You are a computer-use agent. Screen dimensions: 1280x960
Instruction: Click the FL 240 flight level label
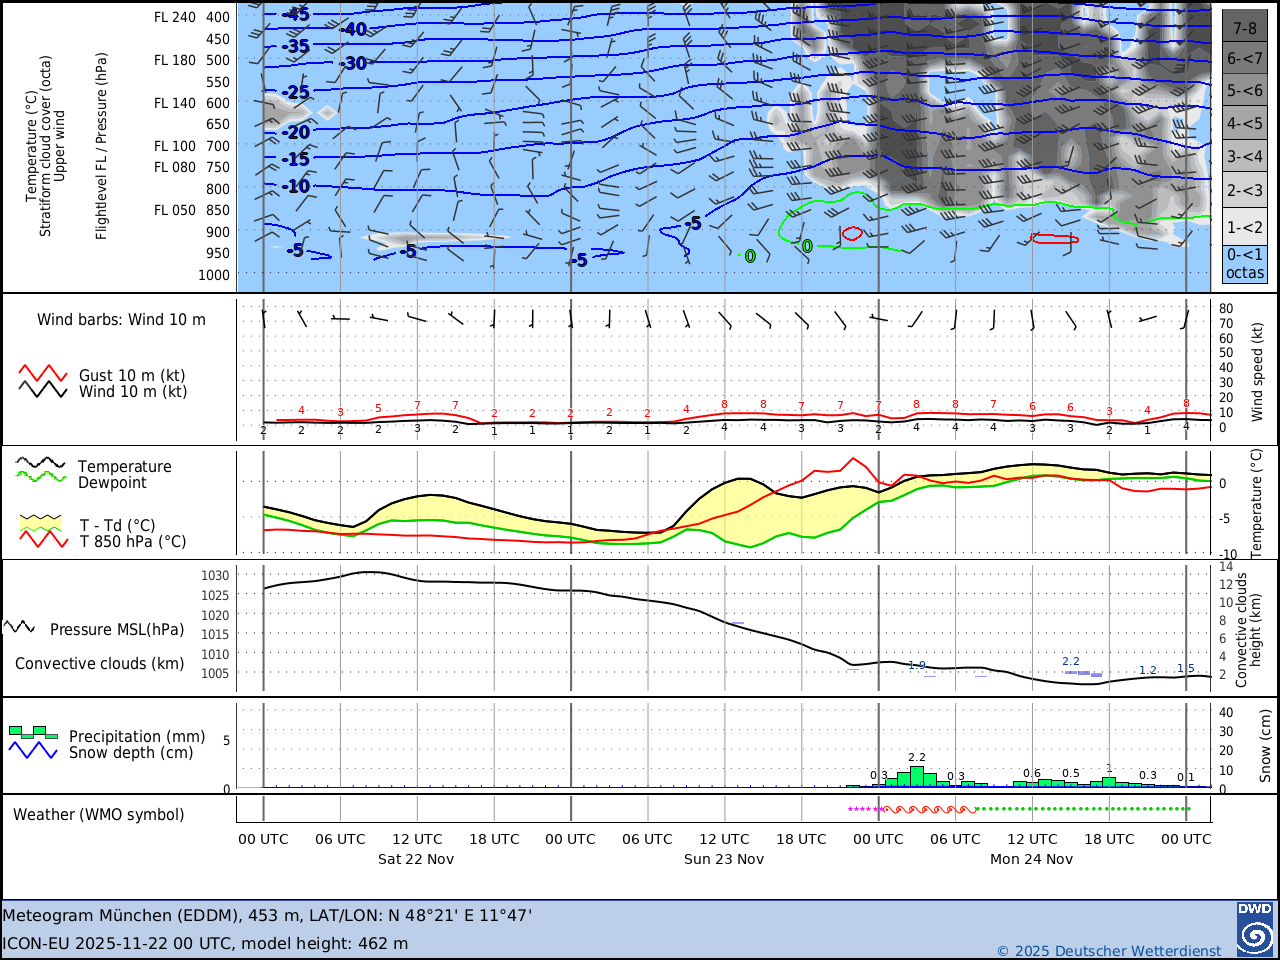click(x=175, y=17)
